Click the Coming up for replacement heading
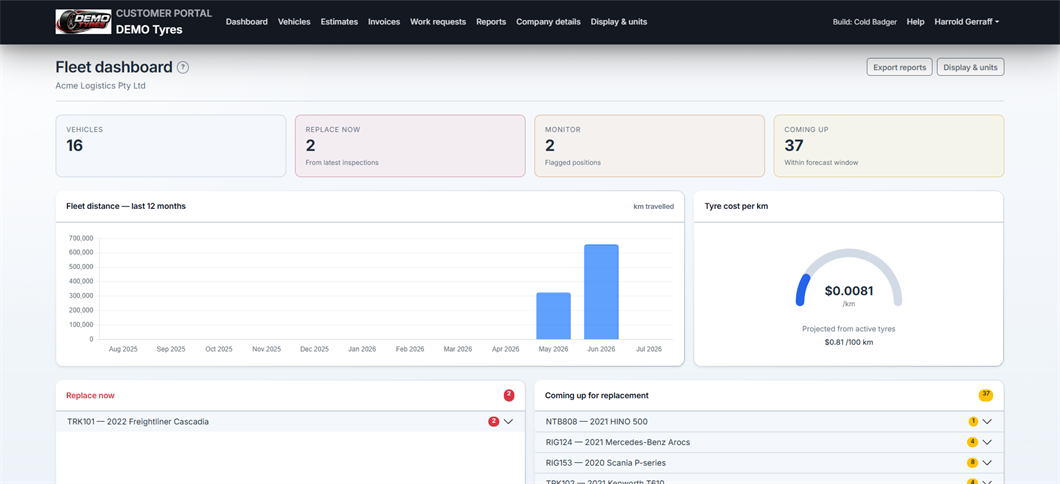This screenshot has width=1060, height=484. (597, 395)
